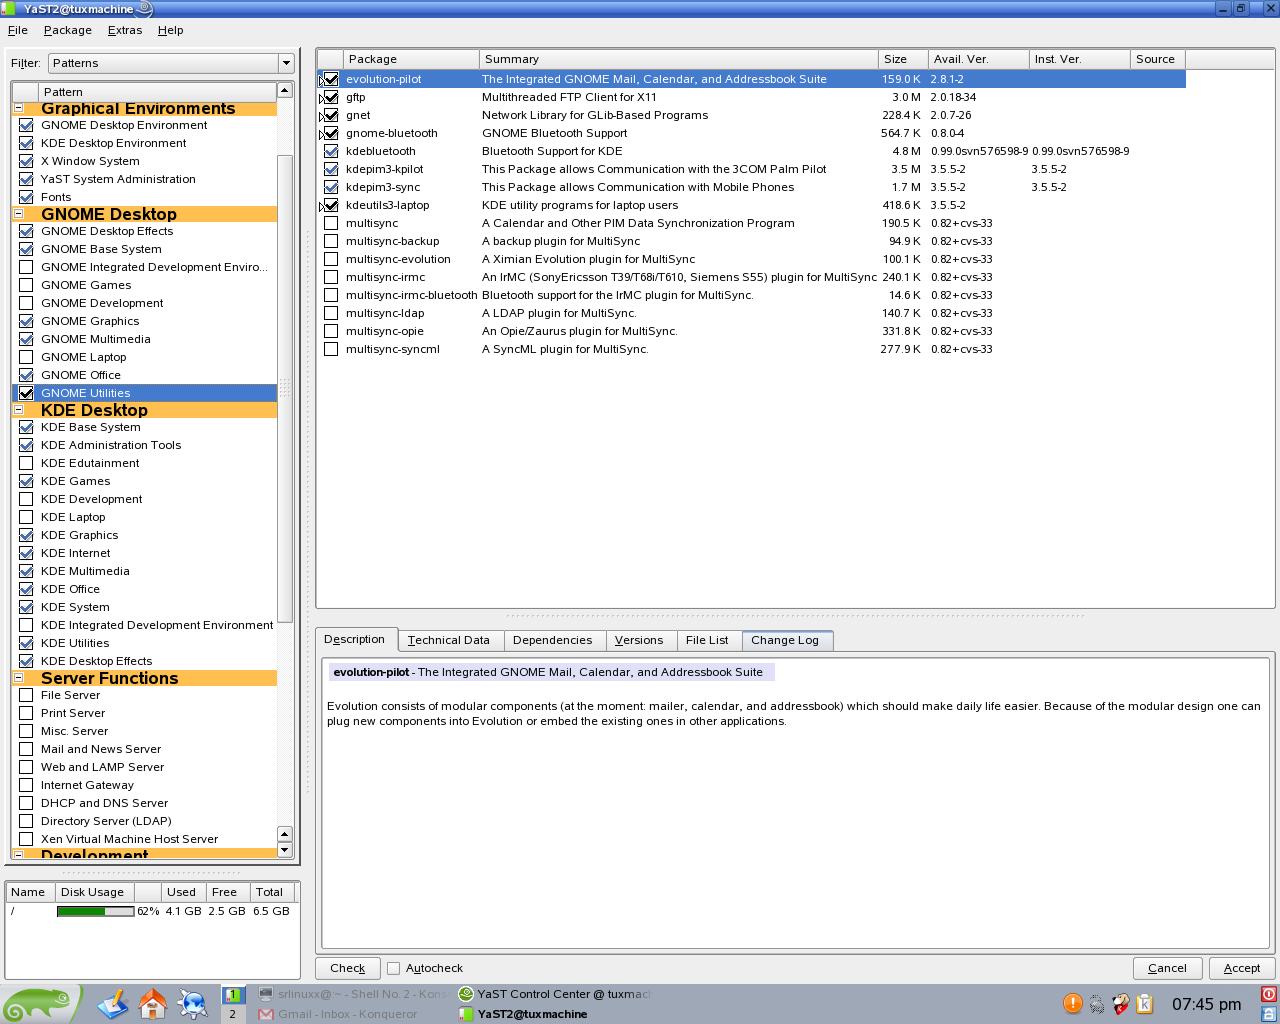Toggle the kdebluetooth package status checkbox
Screen dimensions: 1280x1024
pyautogui.click(x=331, y=151)
